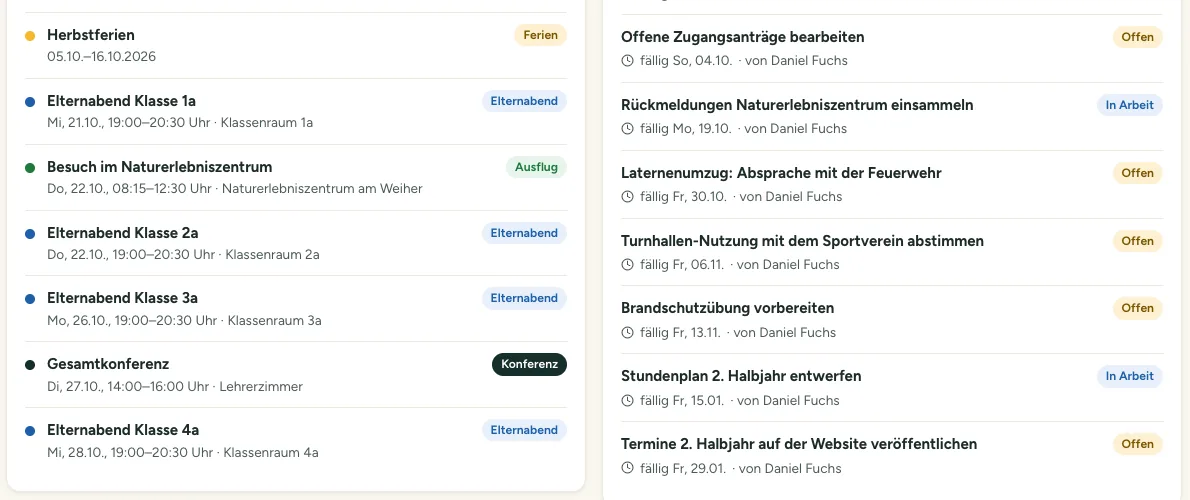Click 'Mo, 26.10., 19:00–20:30 Uhr · Klassenraum 3a'
The width and height of the screenshot is (1190, 500).
coord(184,321)
